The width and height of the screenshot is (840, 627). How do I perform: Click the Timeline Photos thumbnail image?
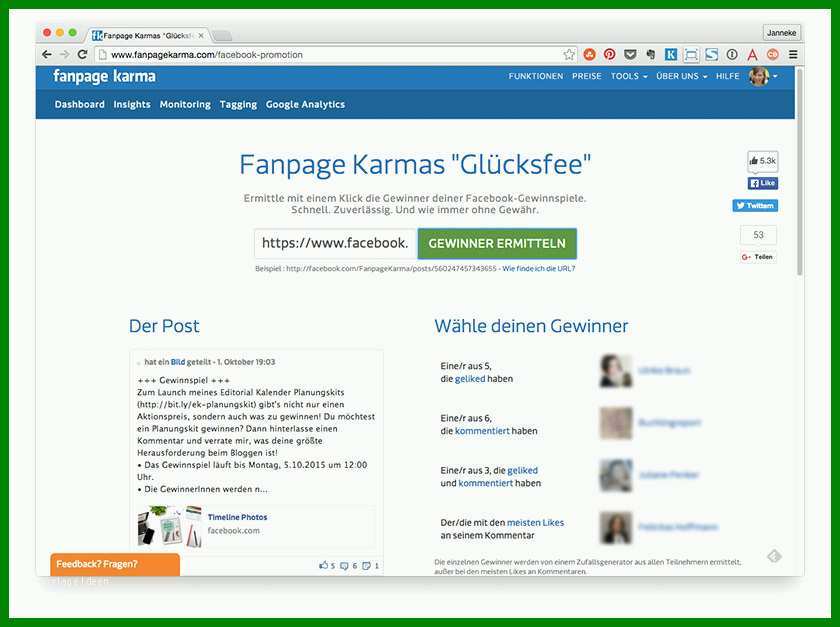click(170, 526)
